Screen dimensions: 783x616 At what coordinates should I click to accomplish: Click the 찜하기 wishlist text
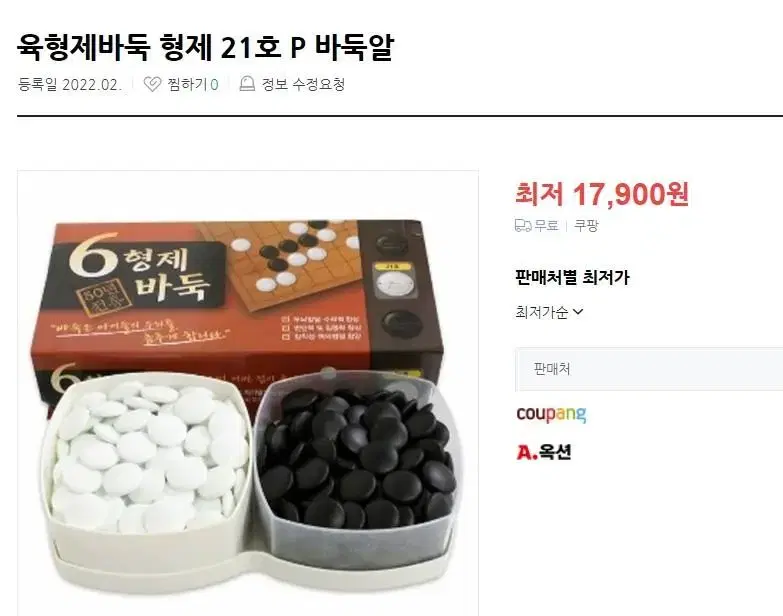coord(187,84)
